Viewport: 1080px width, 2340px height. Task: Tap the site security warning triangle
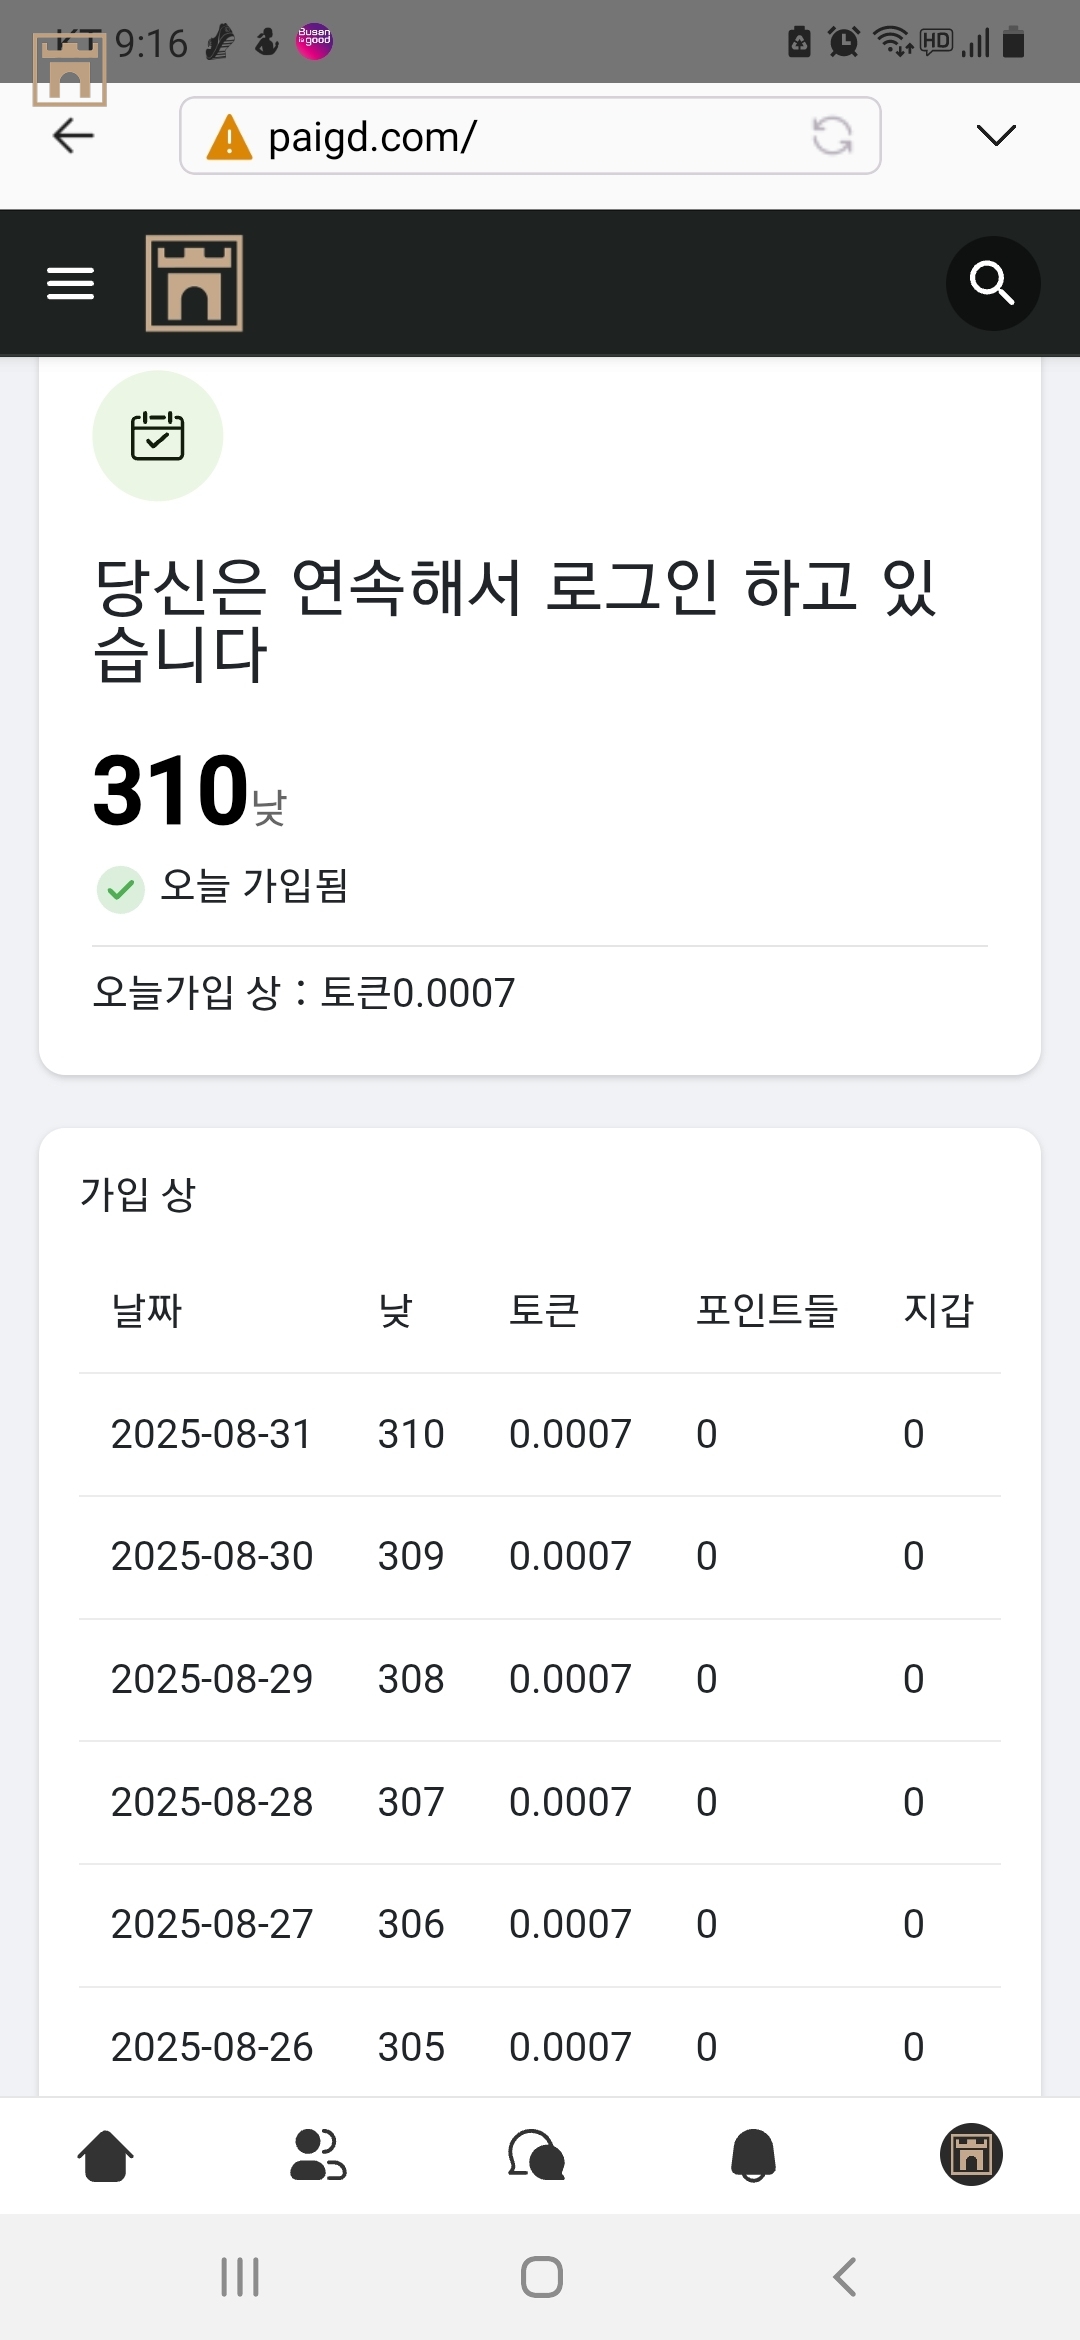(x=229, y=137)
